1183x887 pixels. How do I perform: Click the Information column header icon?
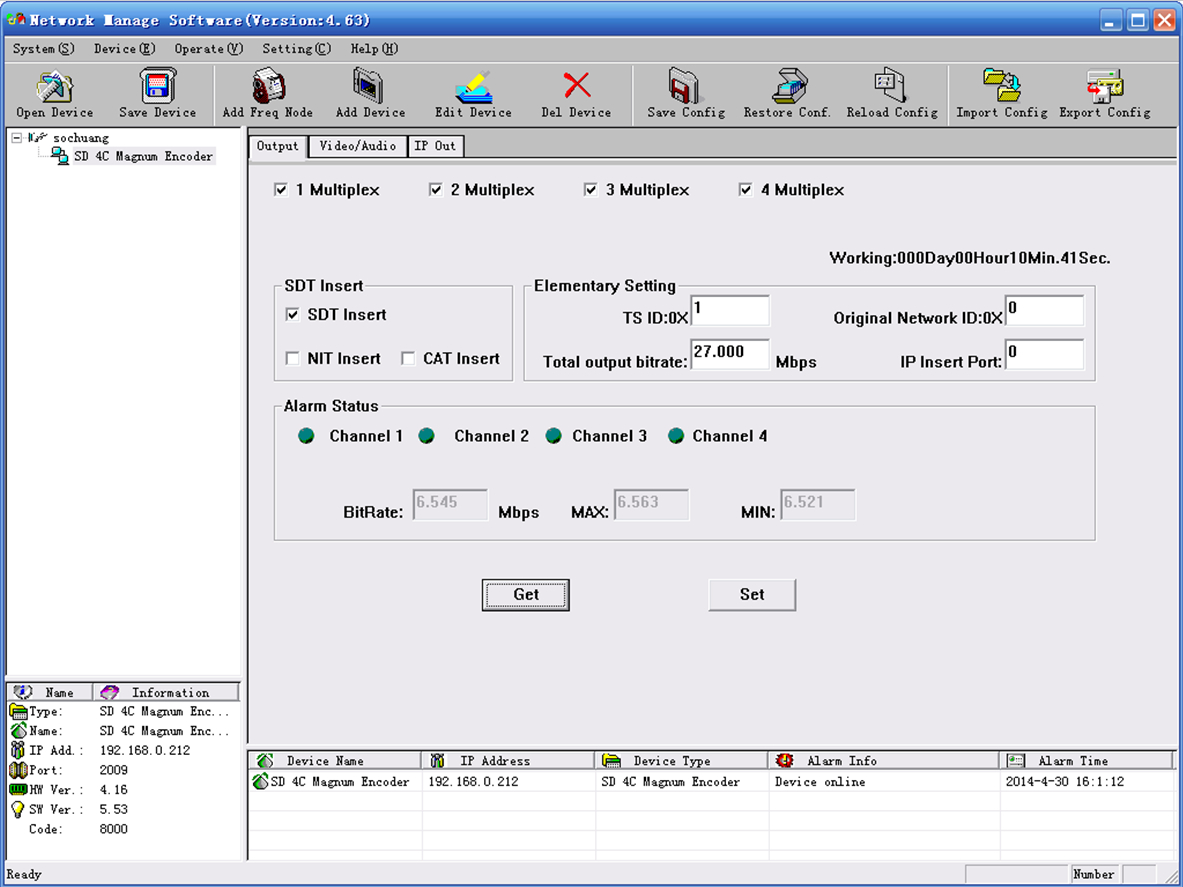tap(109, 692)
